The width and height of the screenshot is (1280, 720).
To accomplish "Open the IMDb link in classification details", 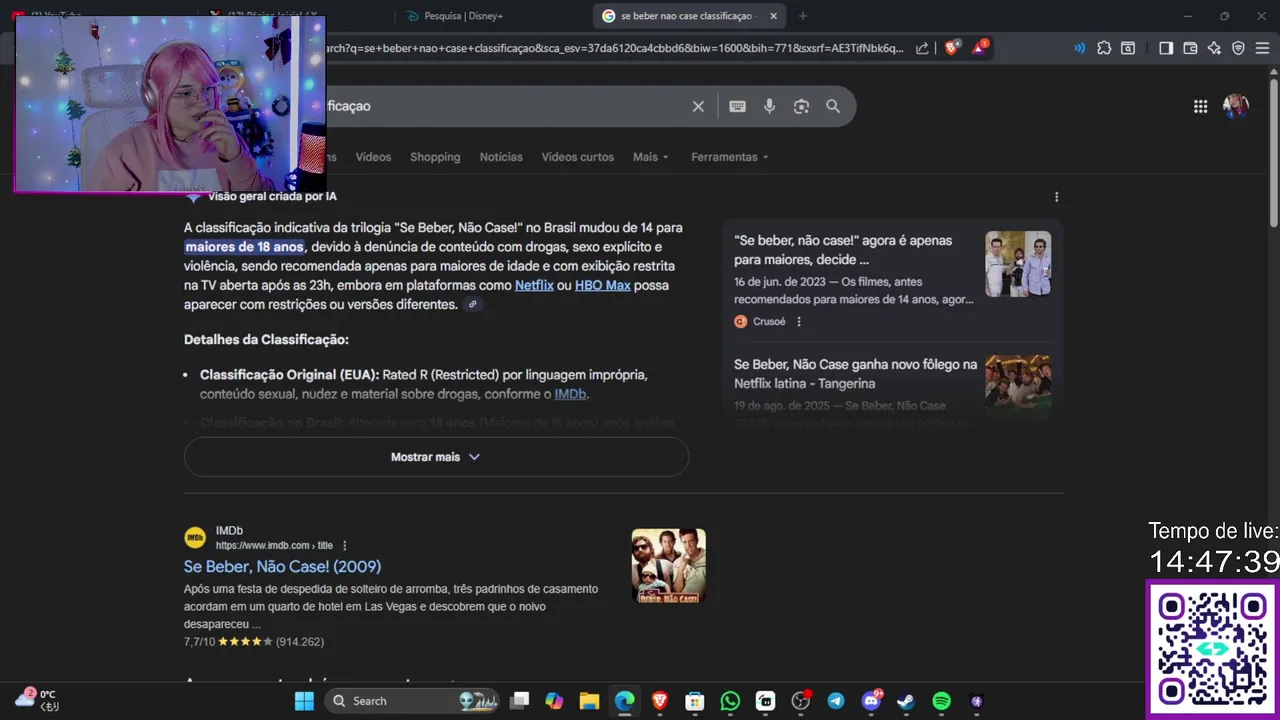I will click(570, 394).
